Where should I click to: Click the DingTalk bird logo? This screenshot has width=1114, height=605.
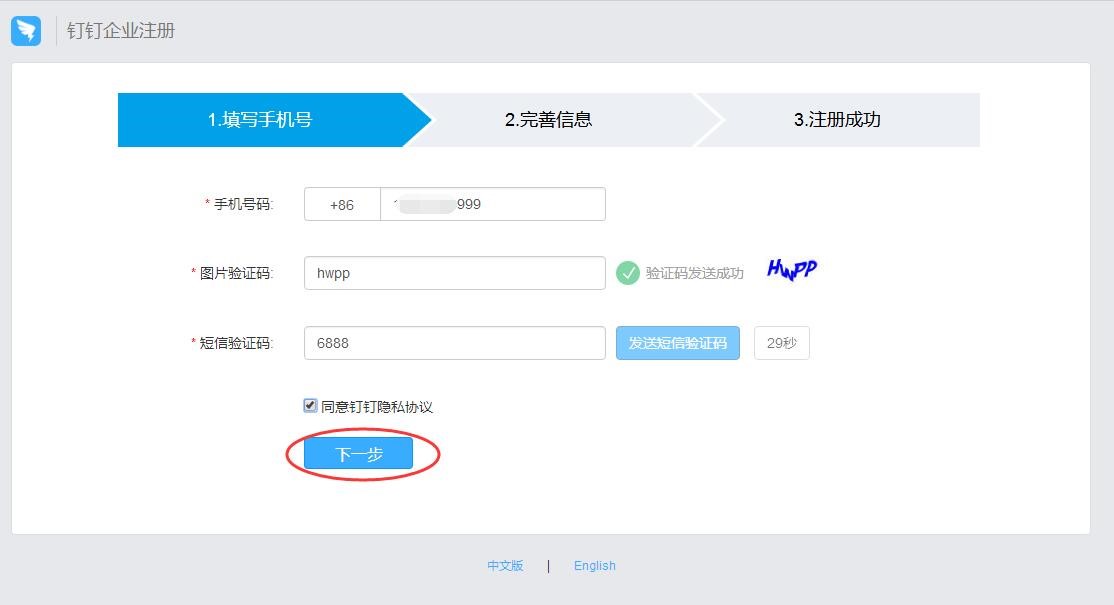[26, 30]
